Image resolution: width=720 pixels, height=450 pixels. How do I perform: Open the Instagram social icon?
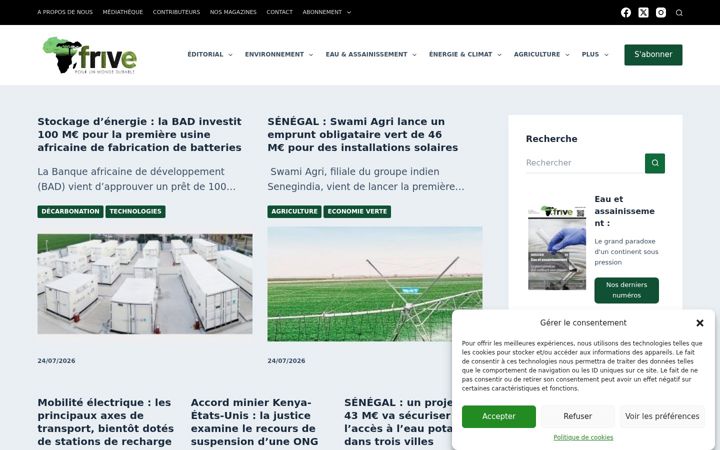(x=661, y=12)
